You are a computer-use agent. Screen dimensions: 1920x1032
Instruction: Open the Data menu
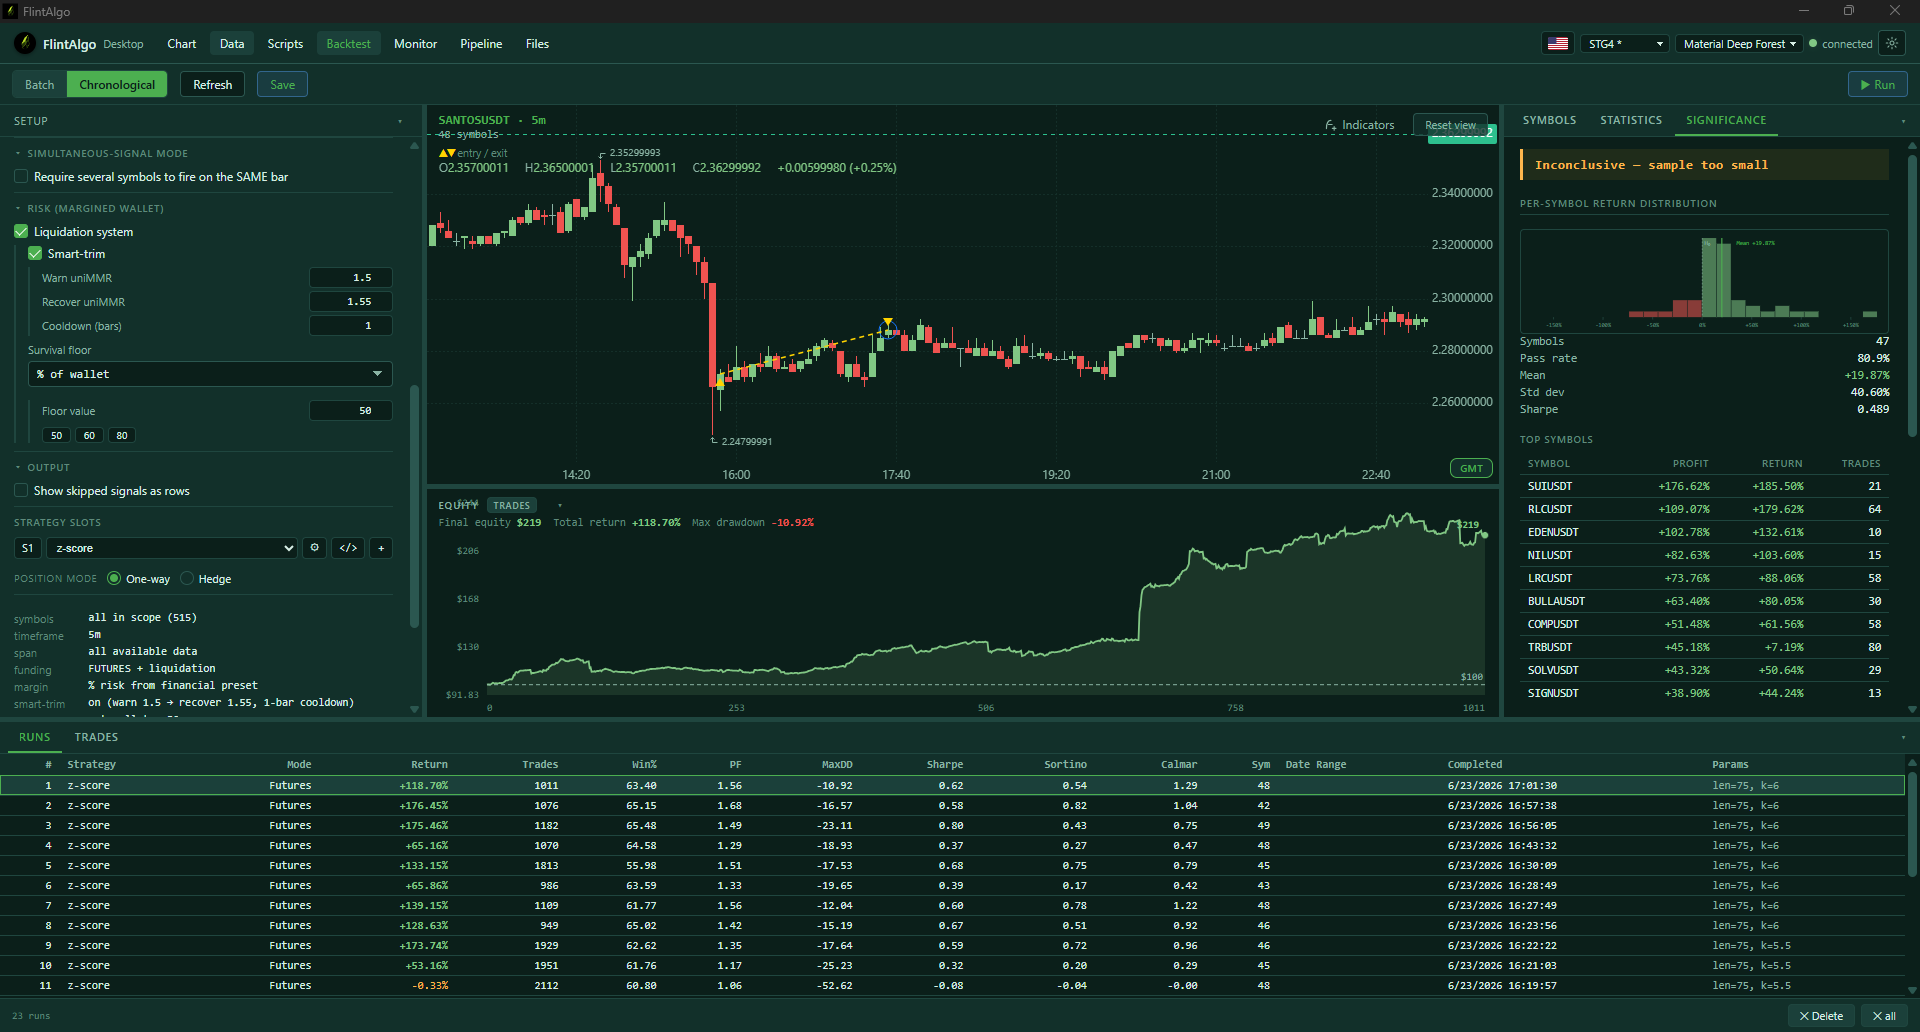[232, 44]
